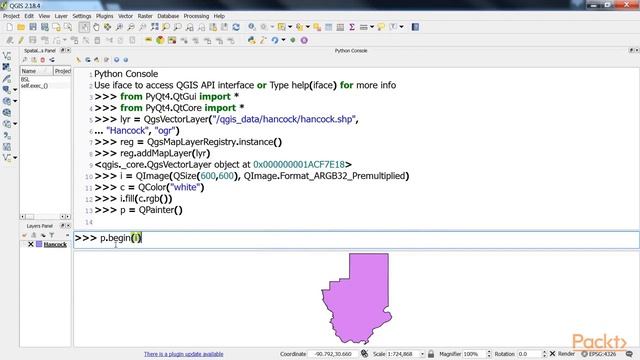Click the purple Hancock polygon on map
The width and height of the screenshot is (640, 360).
pyautogui.click(x=357, y=300)
